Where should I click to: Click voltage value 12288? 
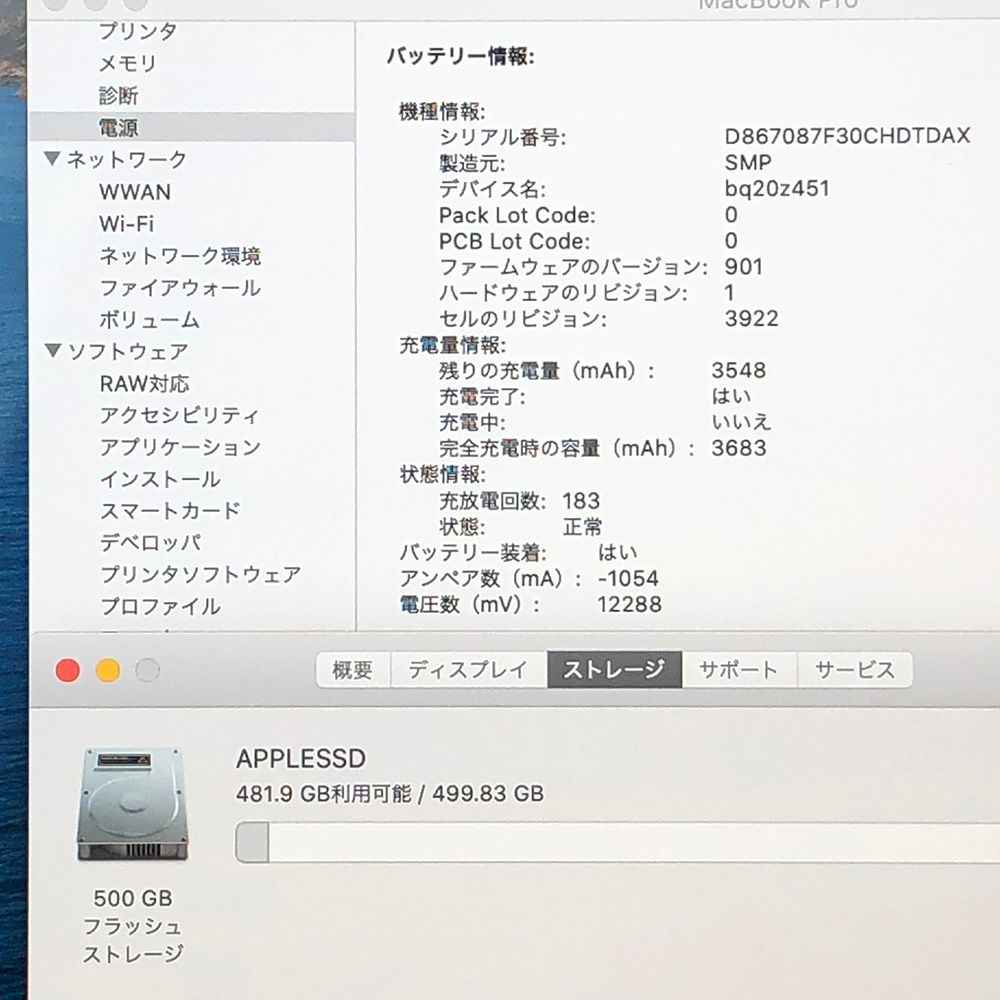[629, 604]
